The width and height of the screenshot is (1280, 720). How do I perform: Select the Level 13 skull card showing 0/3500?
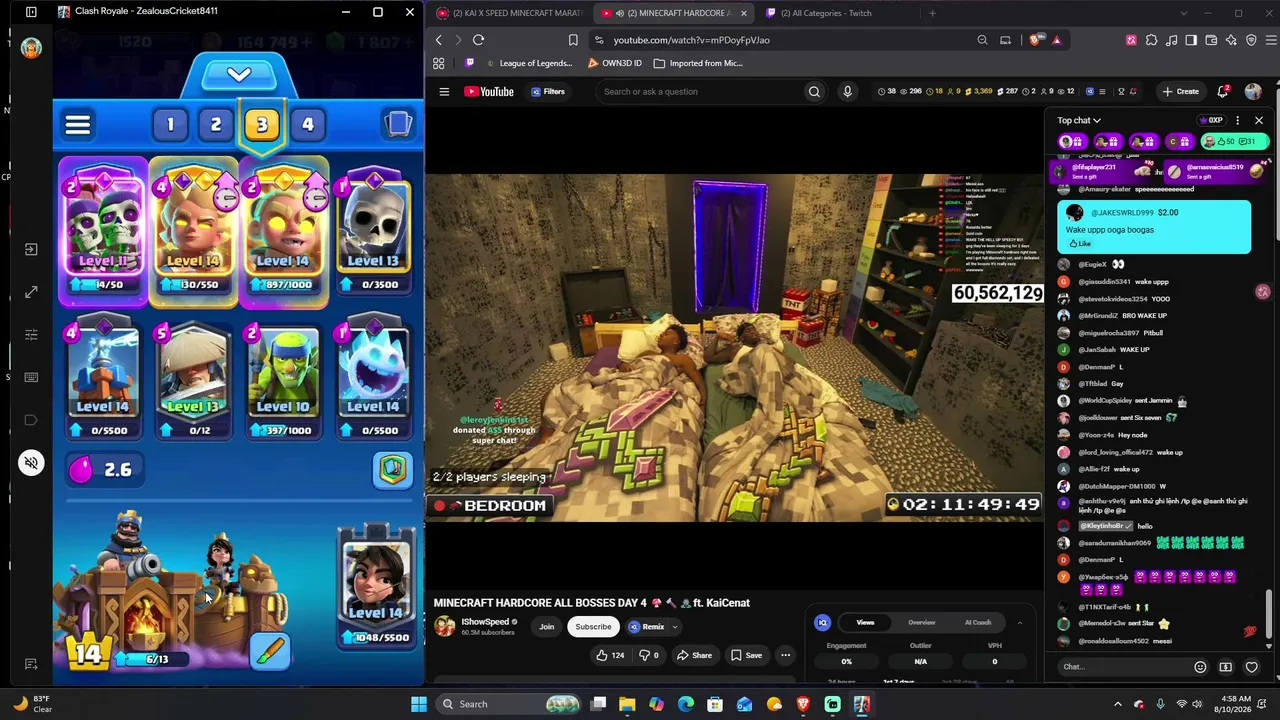coord(373,234)
